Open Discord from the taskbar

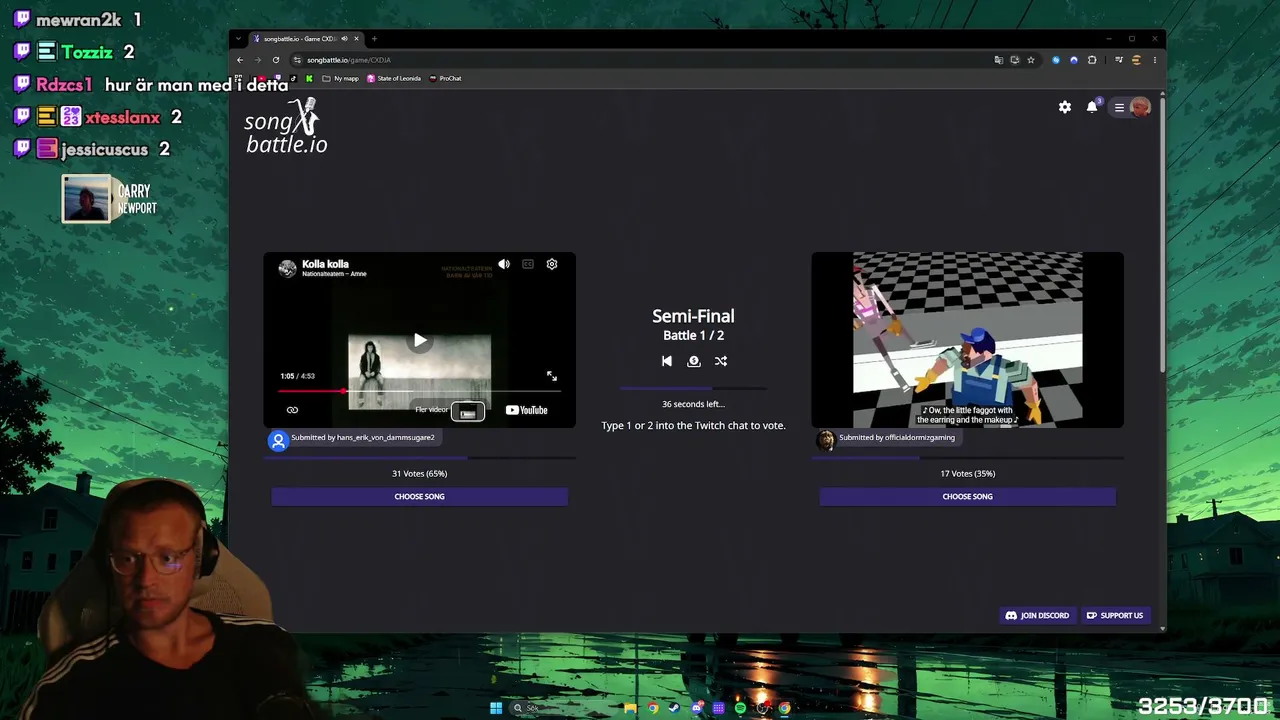[x=696, y=708]
